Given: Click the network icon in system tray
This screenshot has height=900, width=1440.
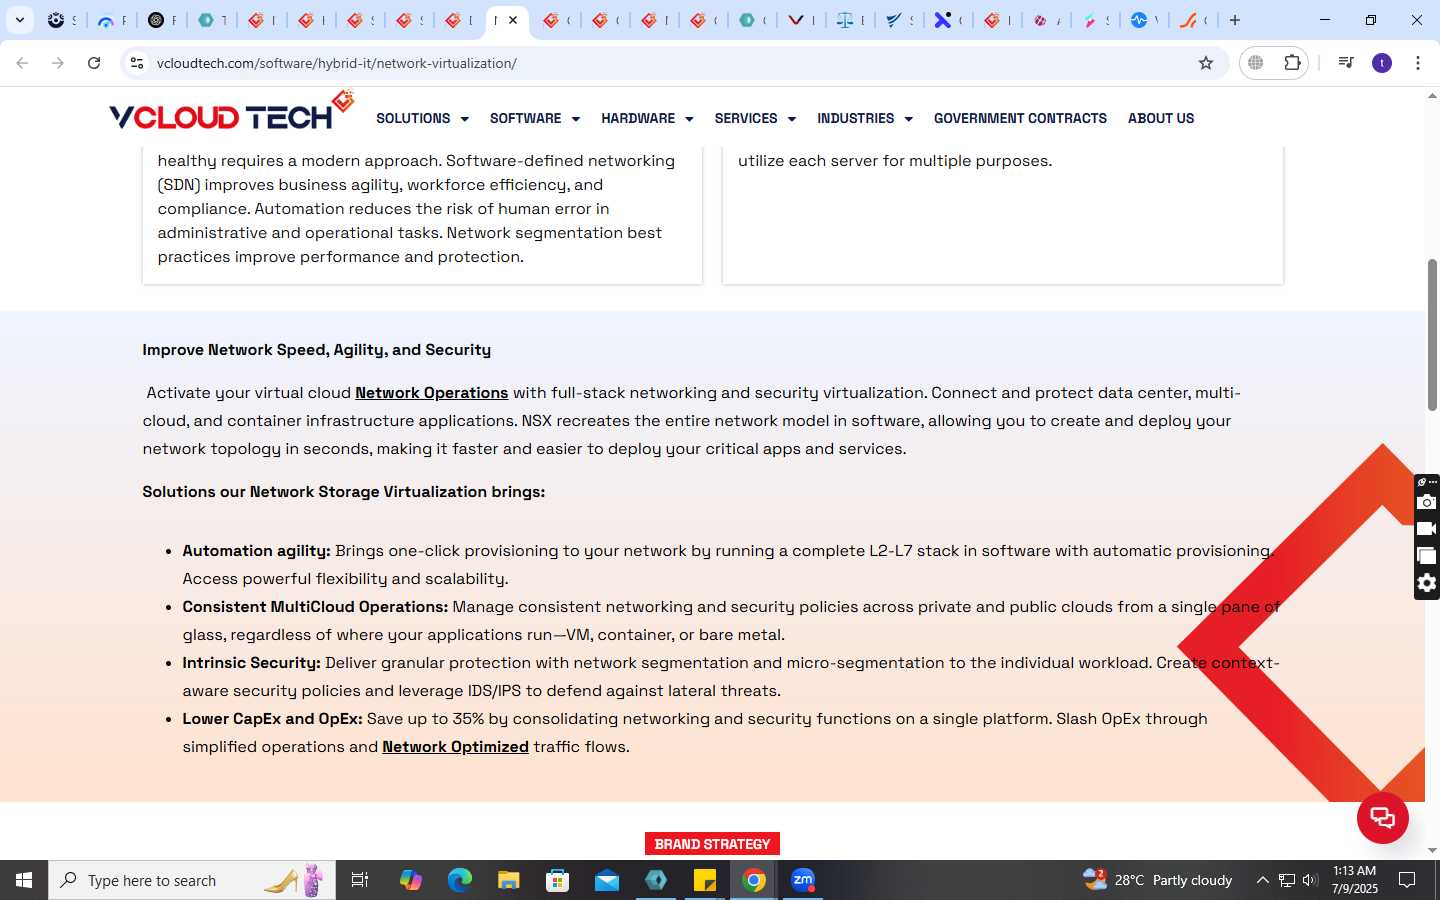Looking at the screenshot, I should (x=1287, y=880).
